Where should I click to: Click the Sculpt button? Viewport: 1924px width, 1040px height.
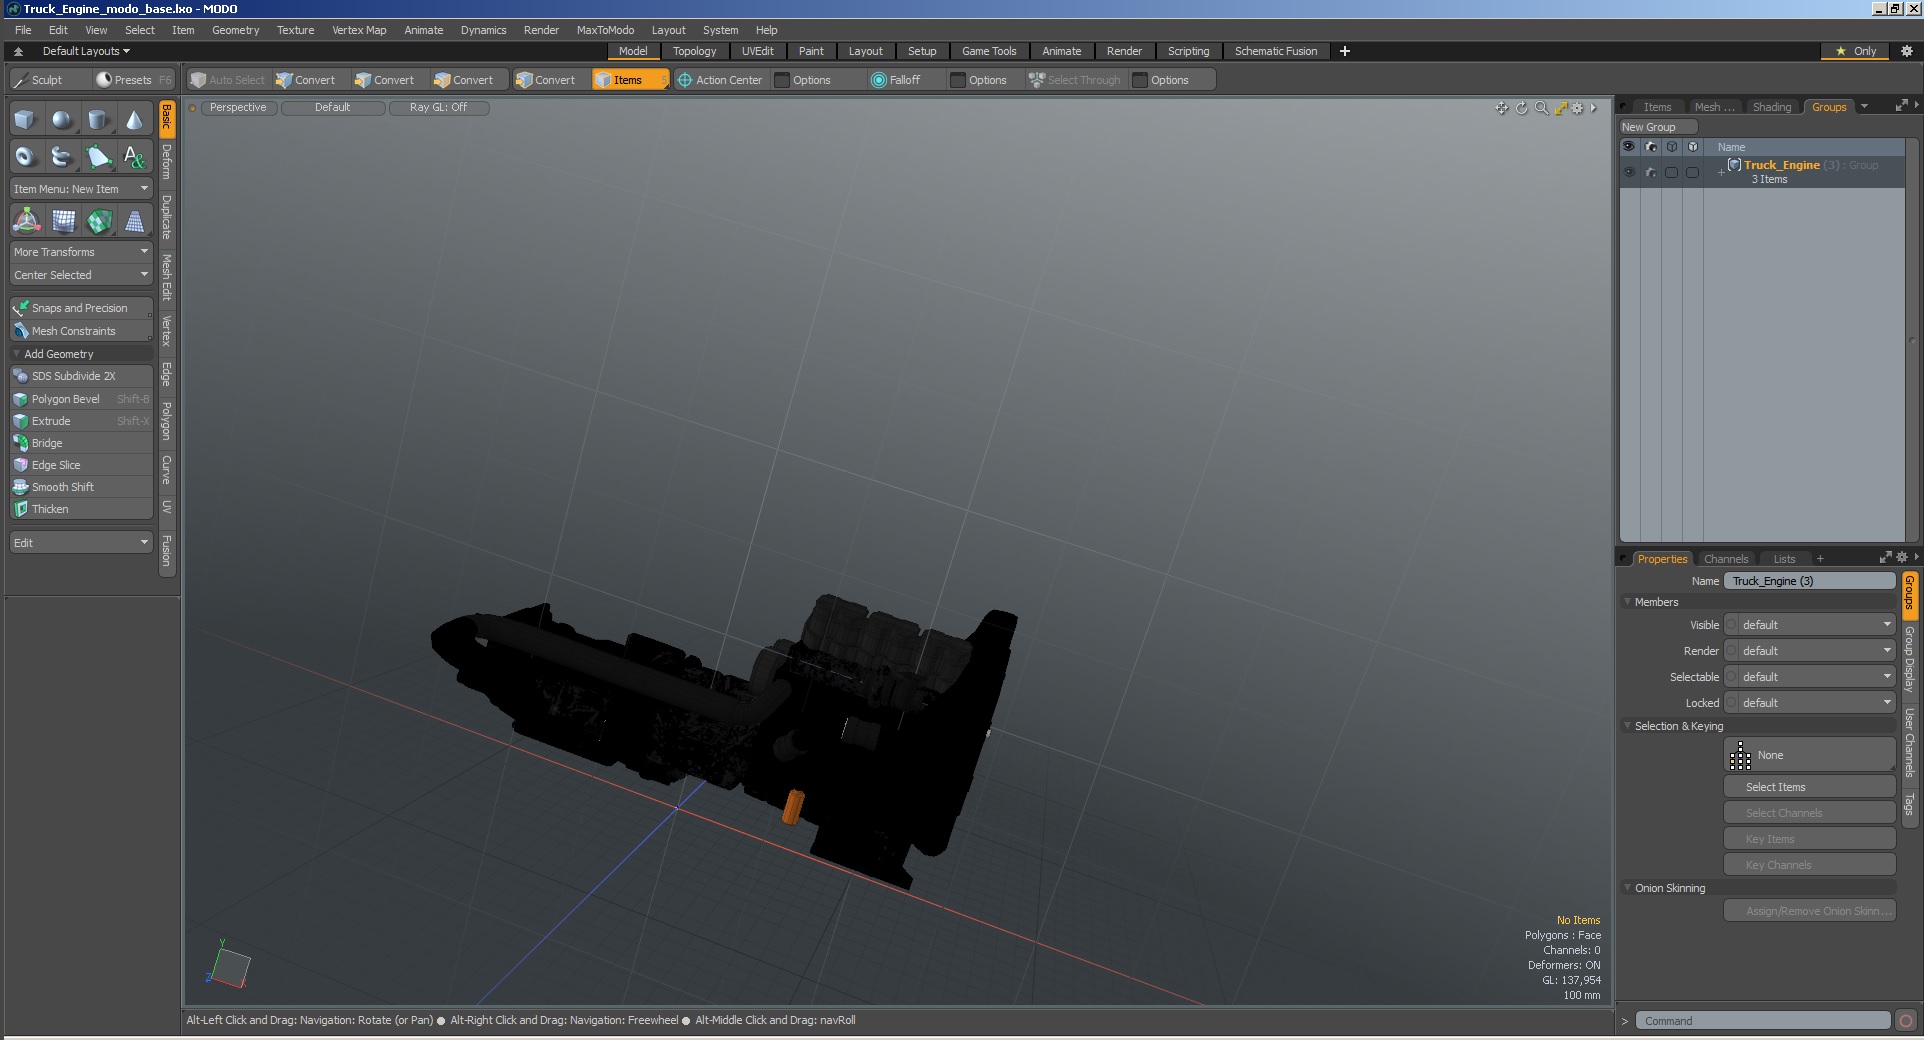tap(46, 80)
